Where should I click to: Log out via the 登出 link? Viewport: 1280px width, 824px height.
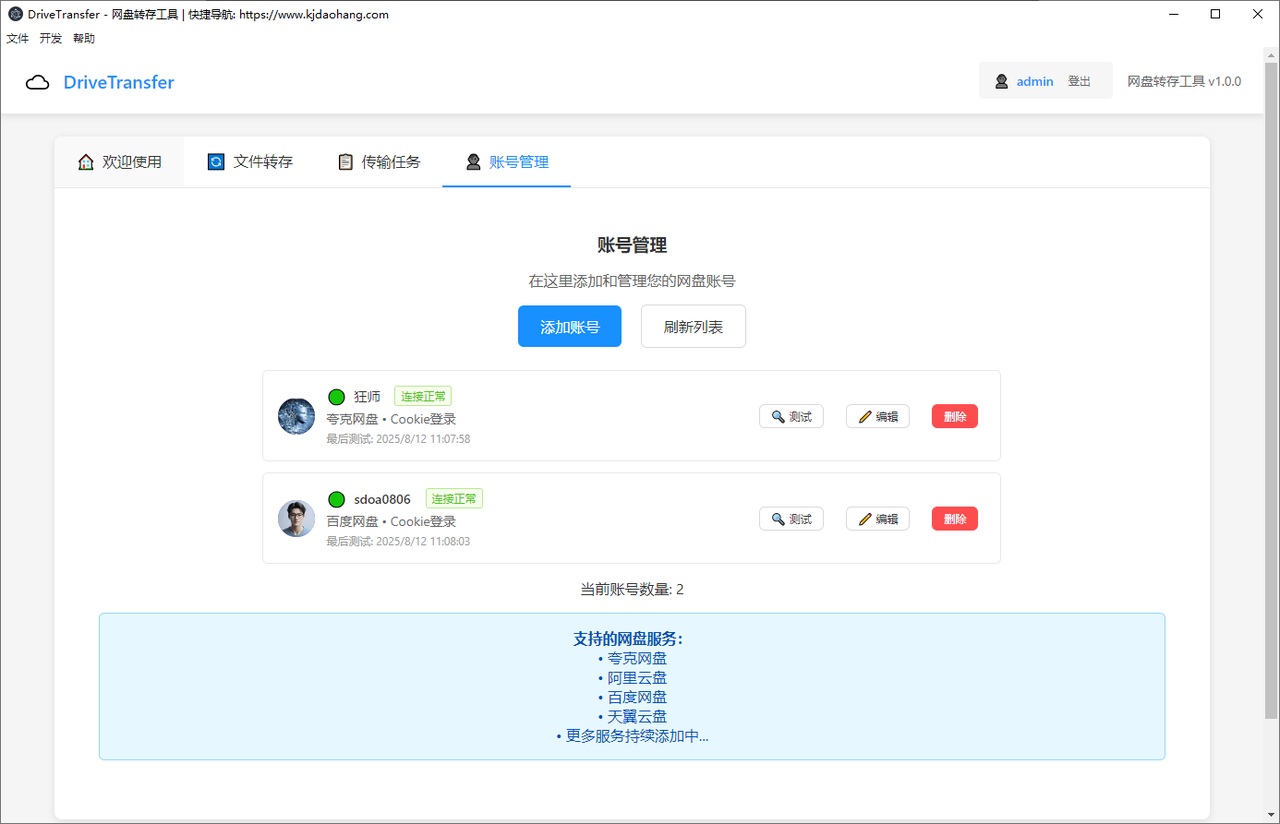click(1079, 82)
